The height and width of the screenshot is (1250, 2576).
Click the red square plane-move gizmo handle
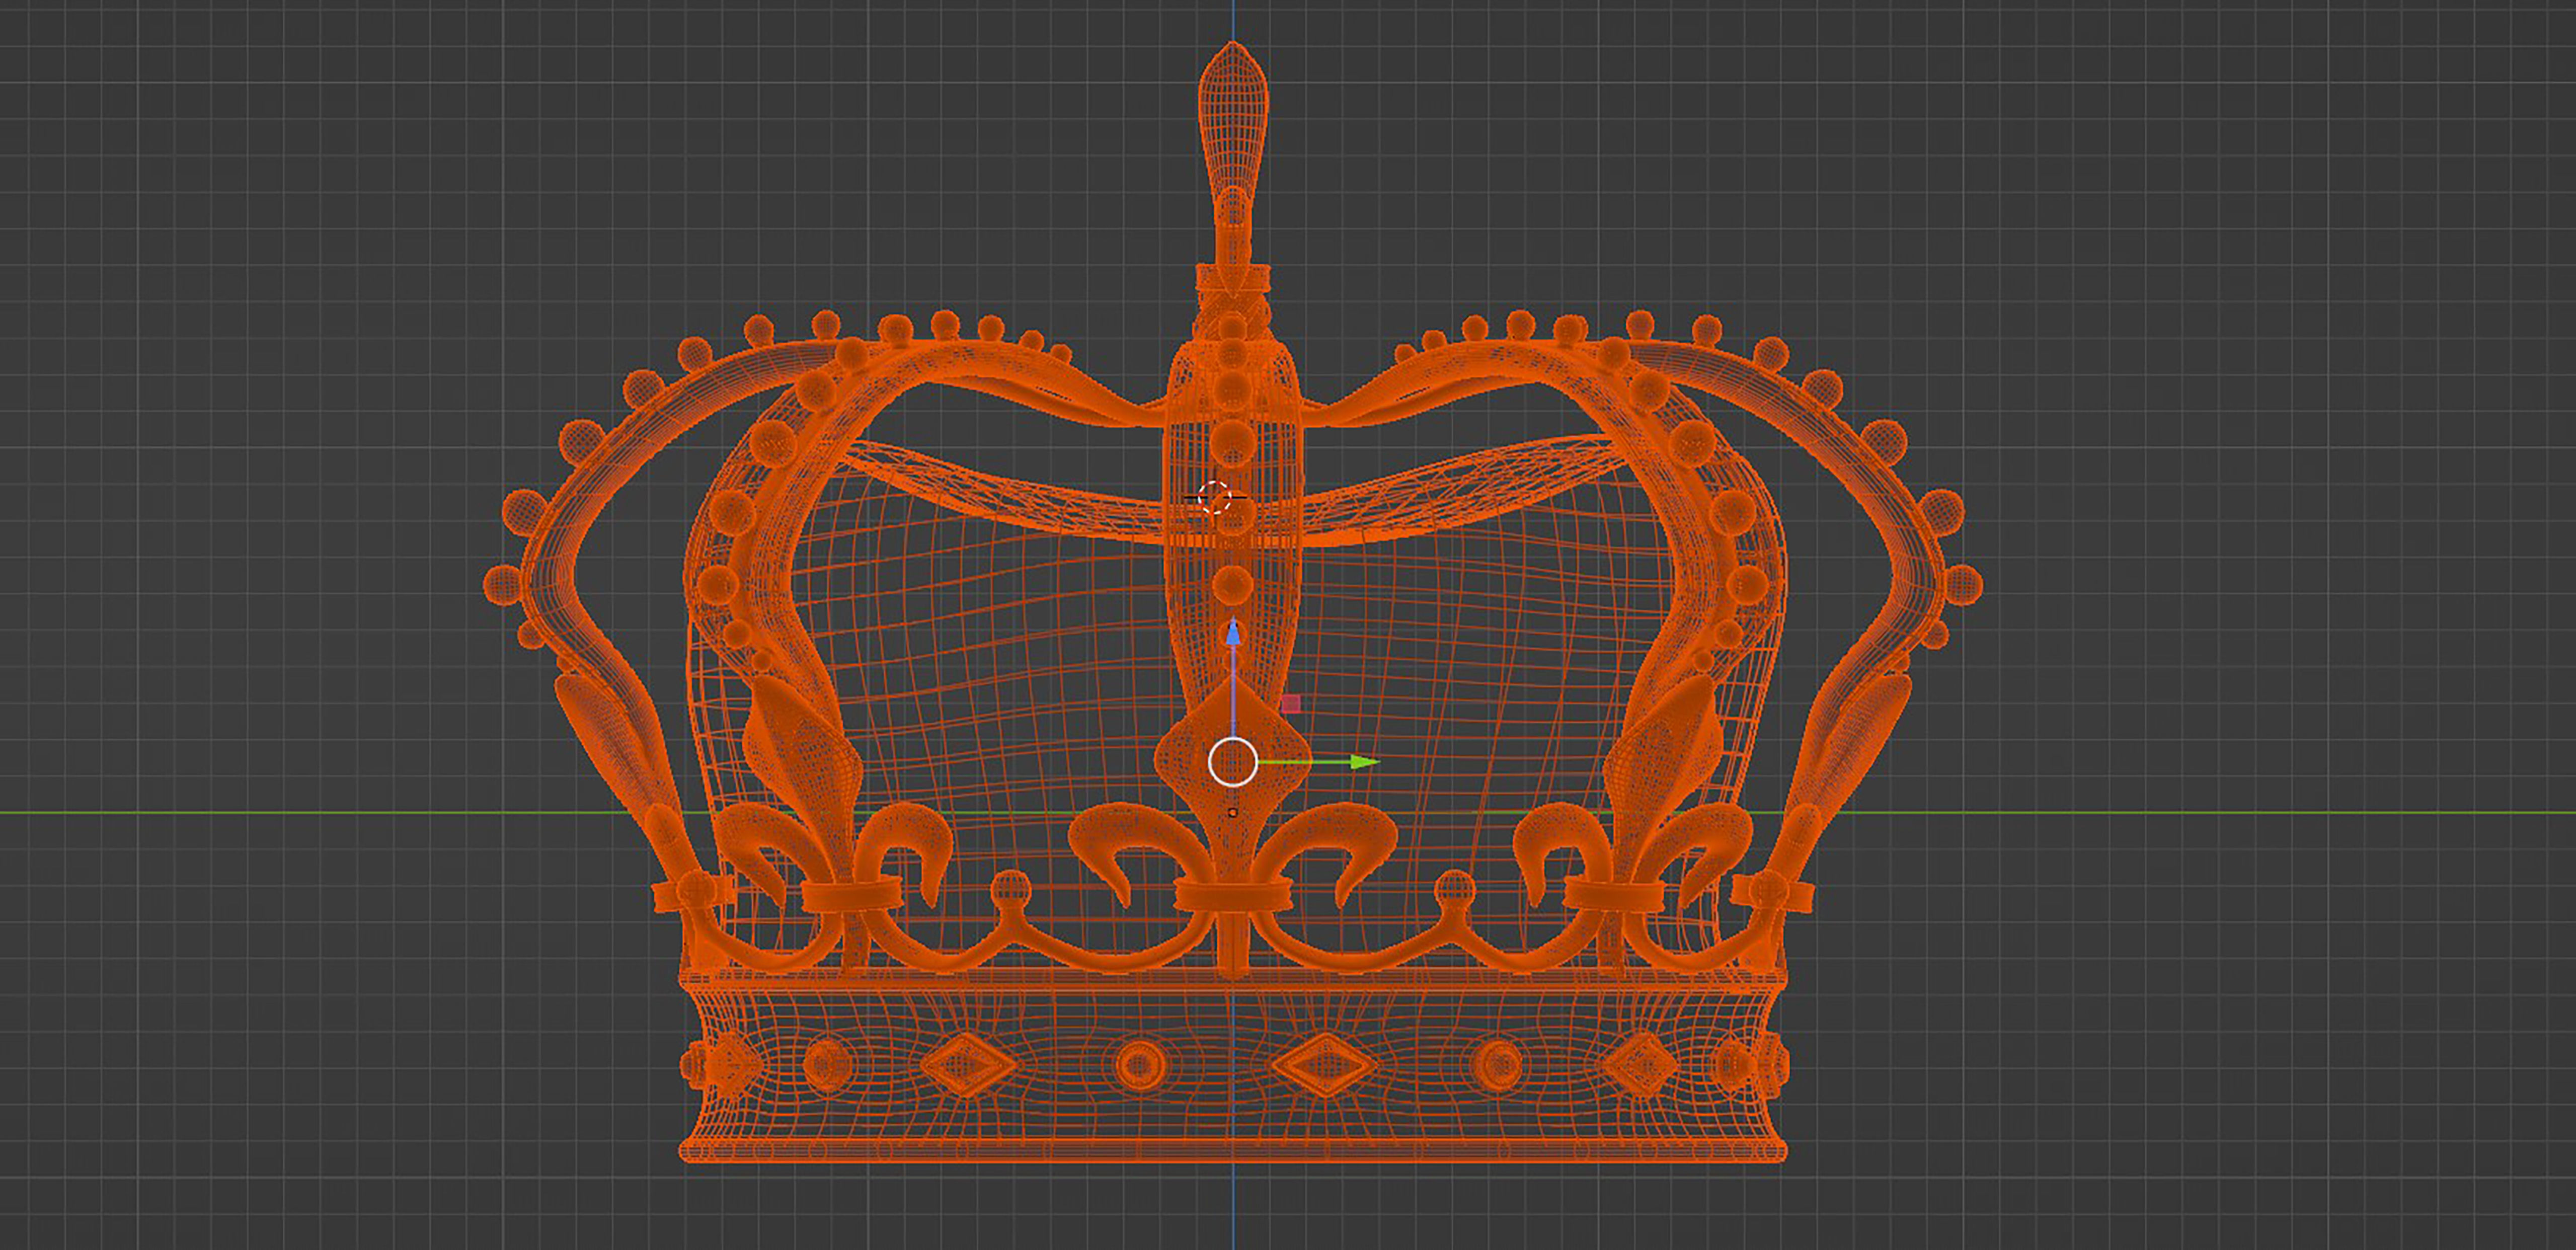tap(1291, 704)
